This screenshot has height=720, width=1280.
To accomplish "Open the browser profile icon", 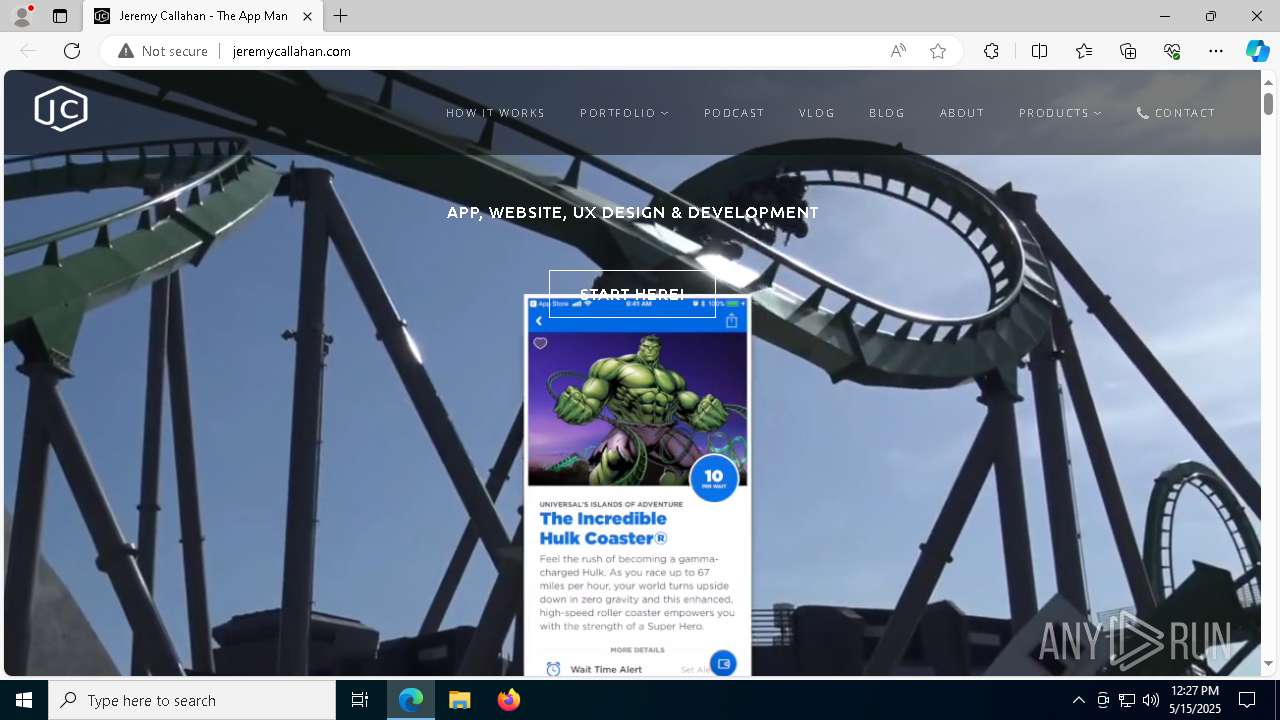I will coord(21,16).
